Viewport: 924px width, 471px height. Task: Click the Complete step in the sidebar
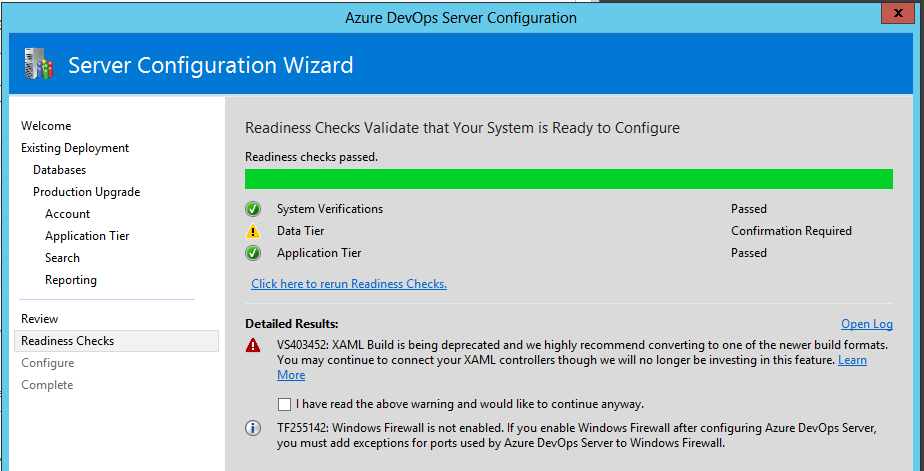47,385
